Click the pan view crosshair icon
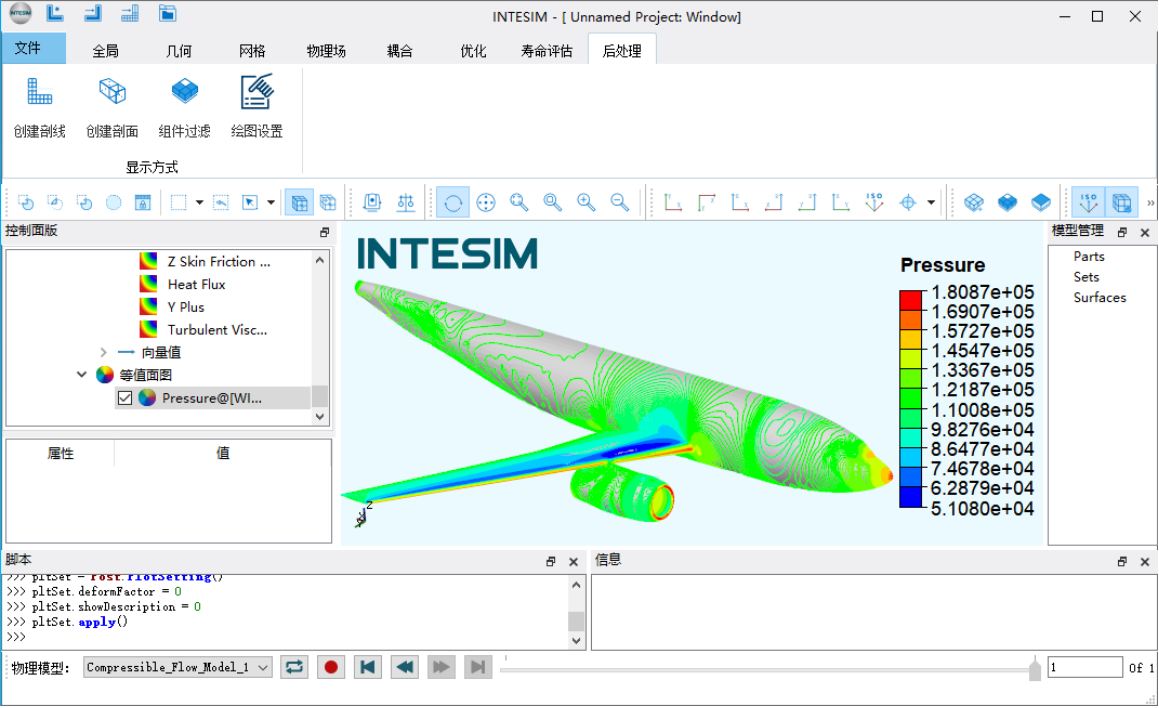The height and width of the screenshot is (708, 1159). [486, 203]
